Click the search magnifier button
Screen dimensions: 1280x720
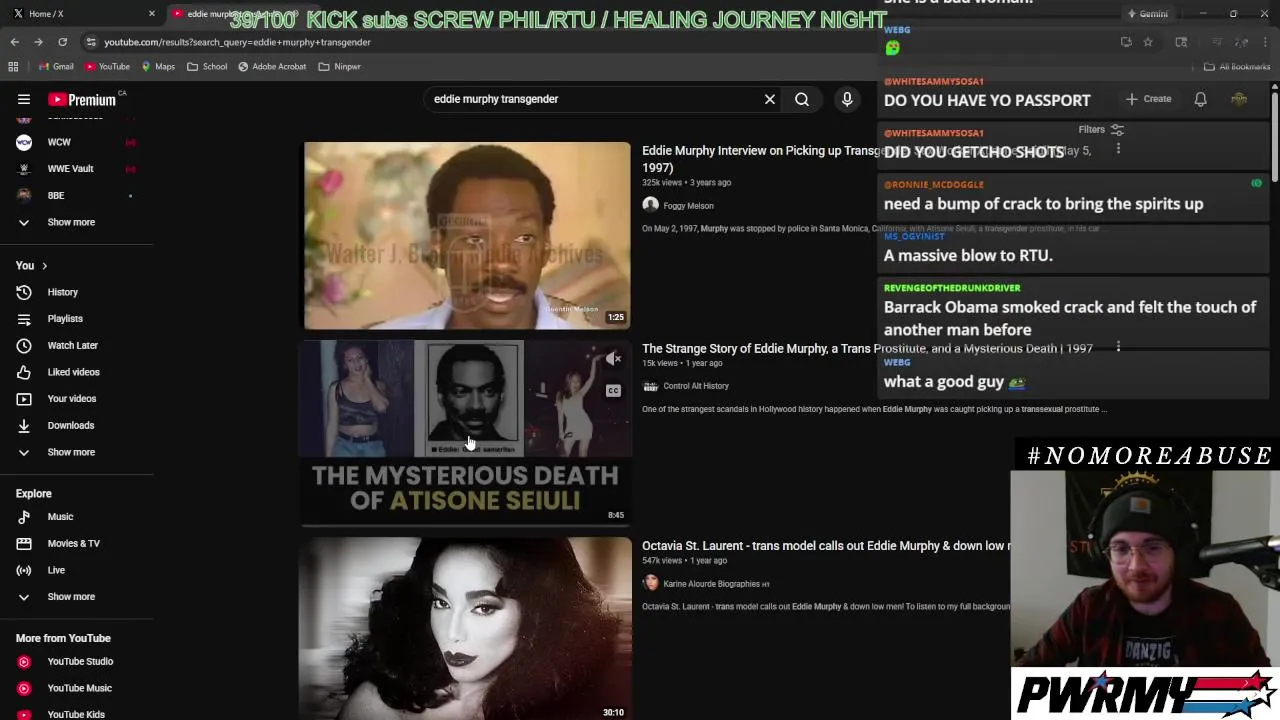802,99
